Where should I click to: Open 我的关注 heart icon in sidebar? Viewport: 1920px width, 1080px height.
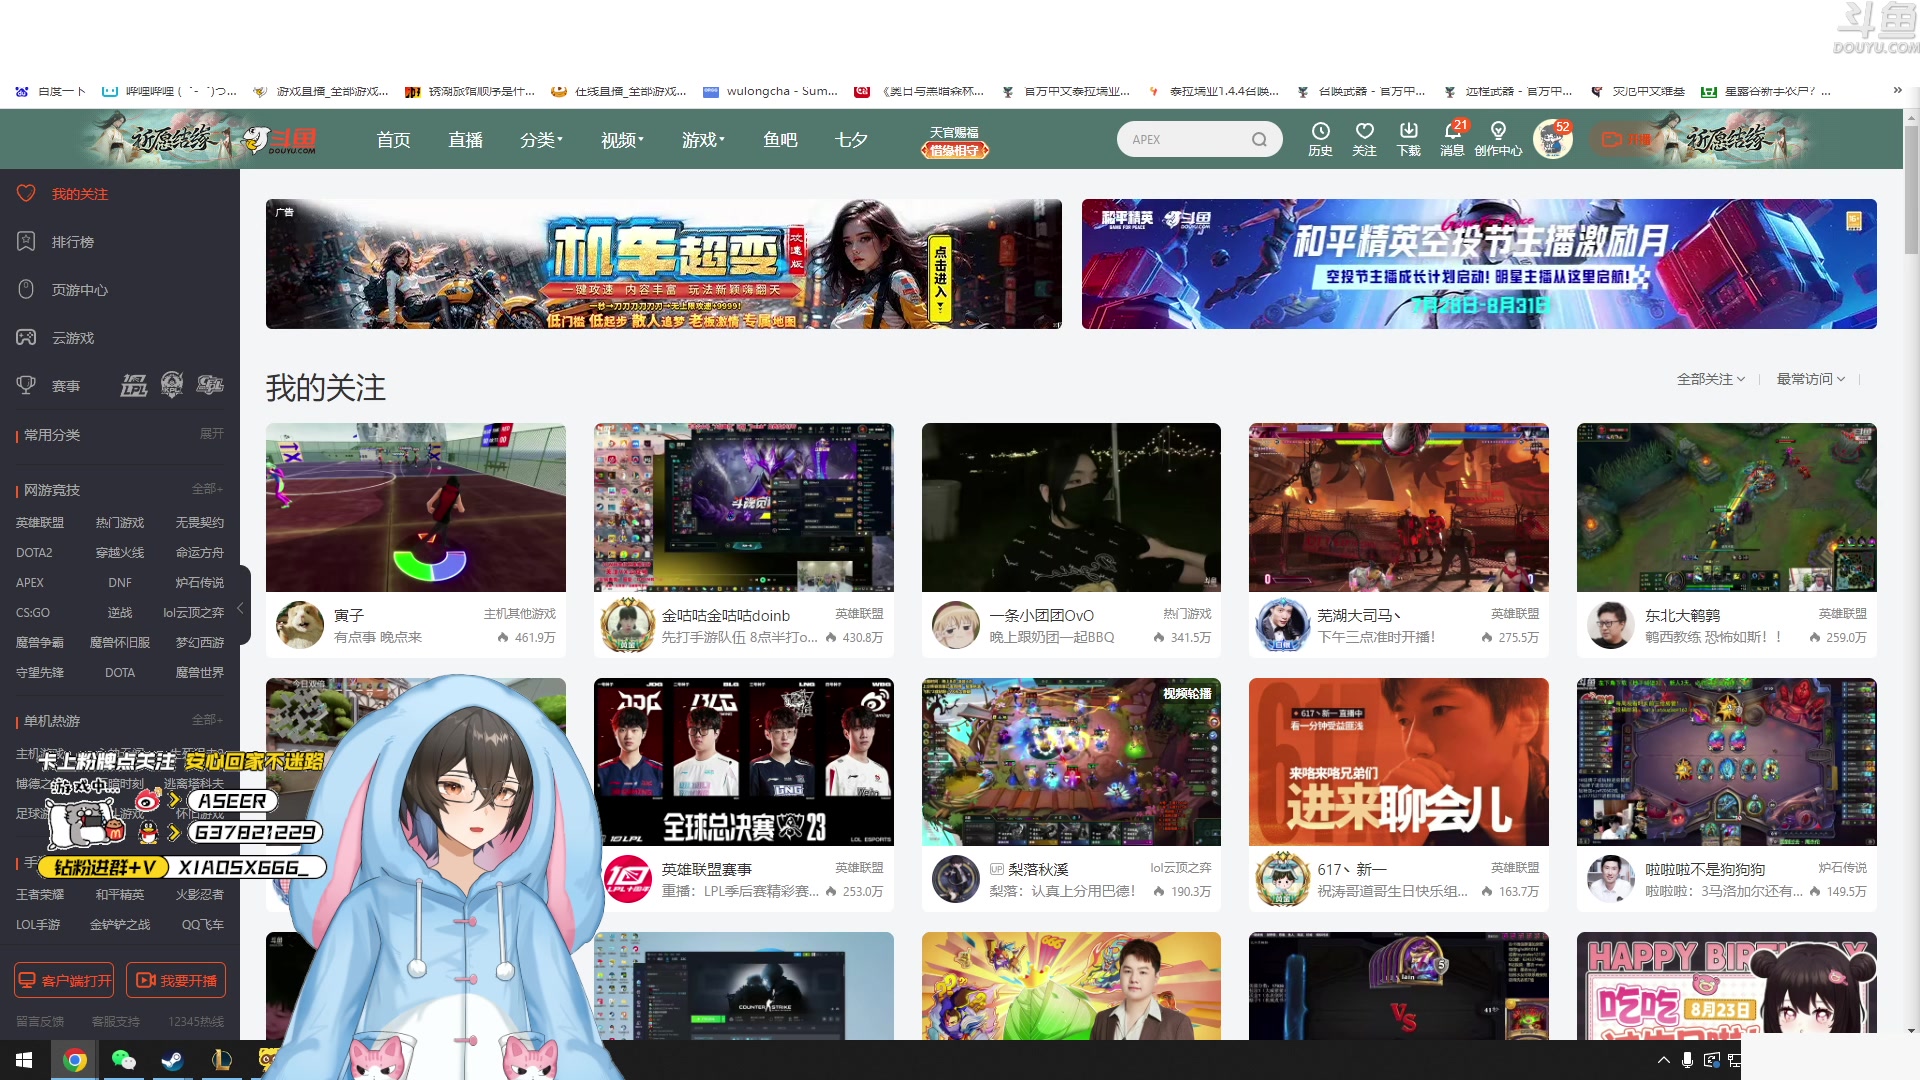click(x=26, y=193)
